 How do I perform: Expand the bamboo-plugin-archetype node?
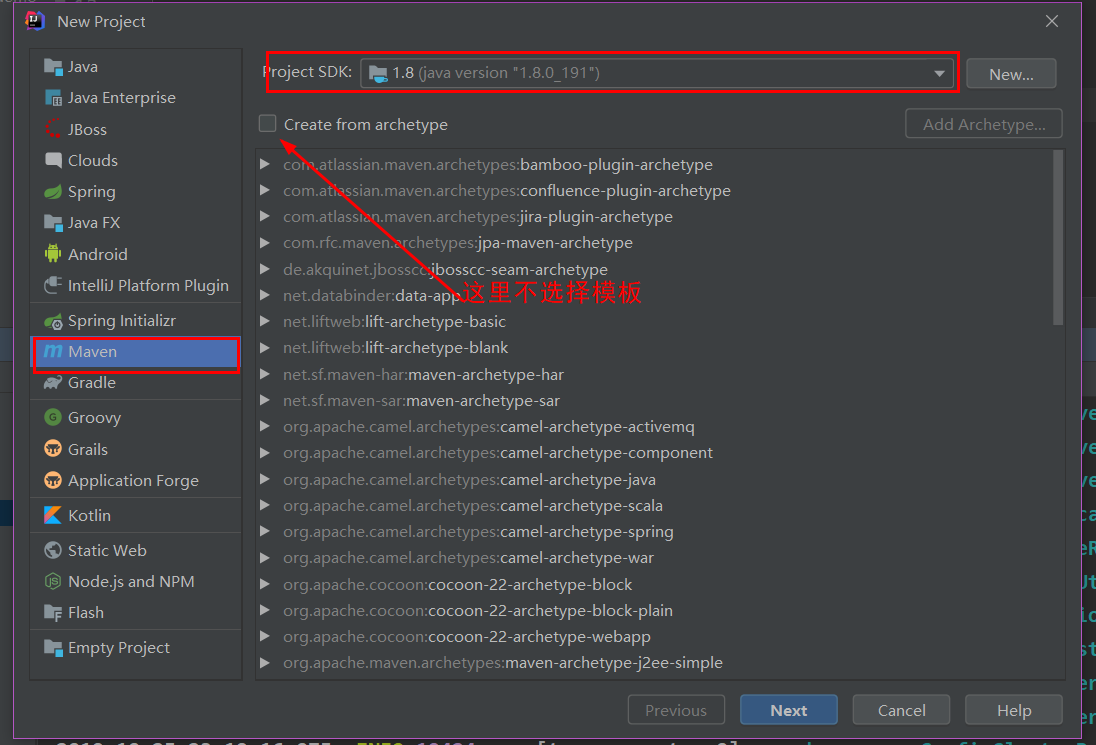coord(265,164)
